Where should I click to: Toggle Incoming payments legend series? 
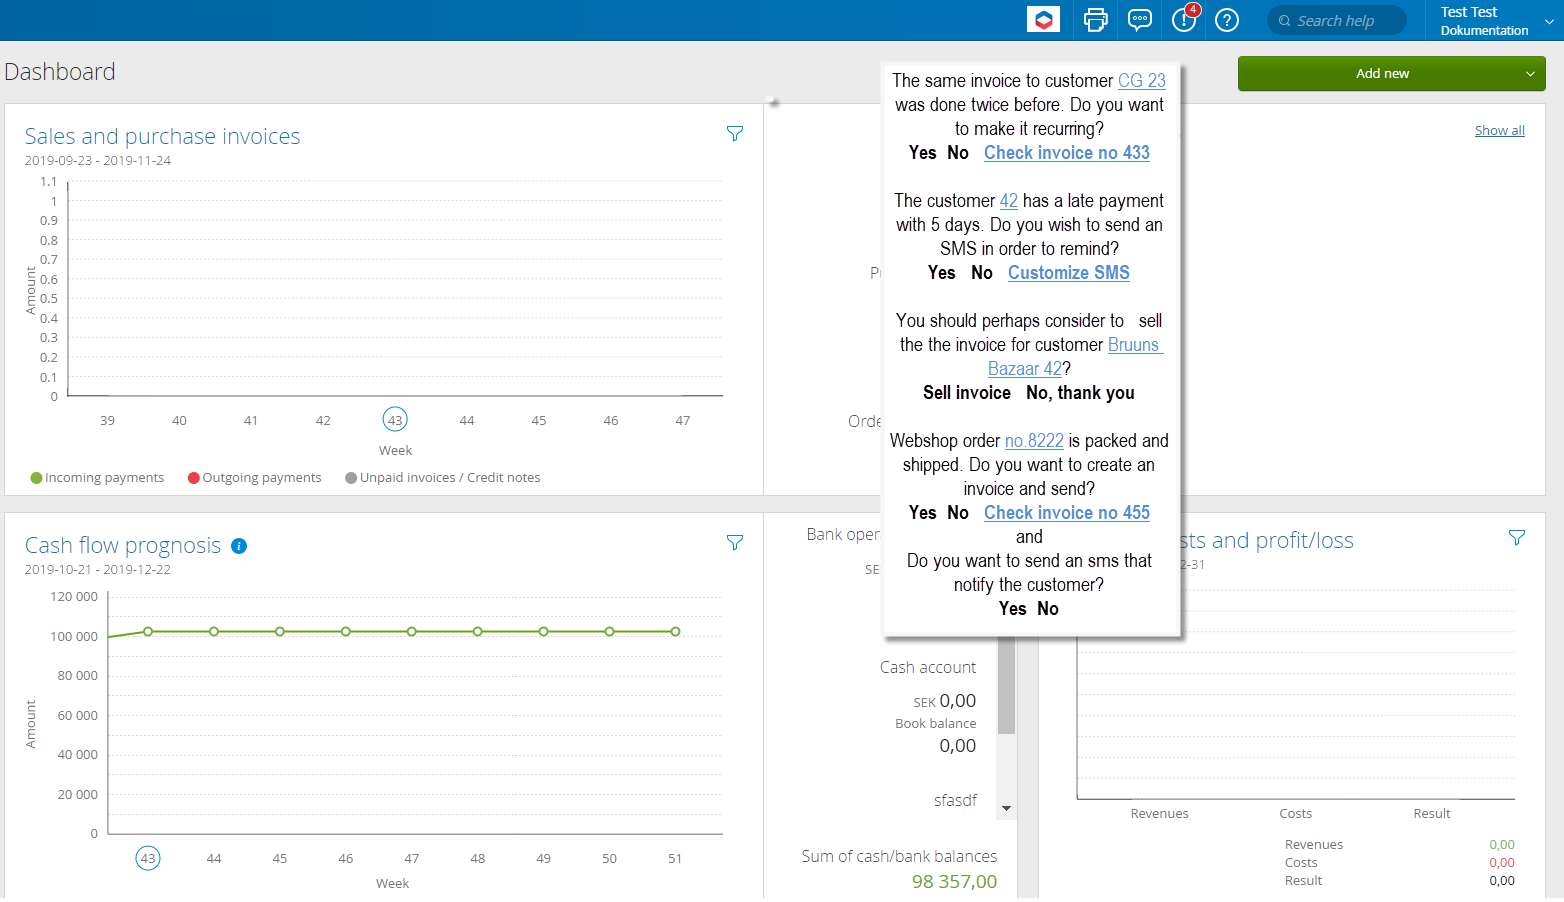click(x=97, y=478)
